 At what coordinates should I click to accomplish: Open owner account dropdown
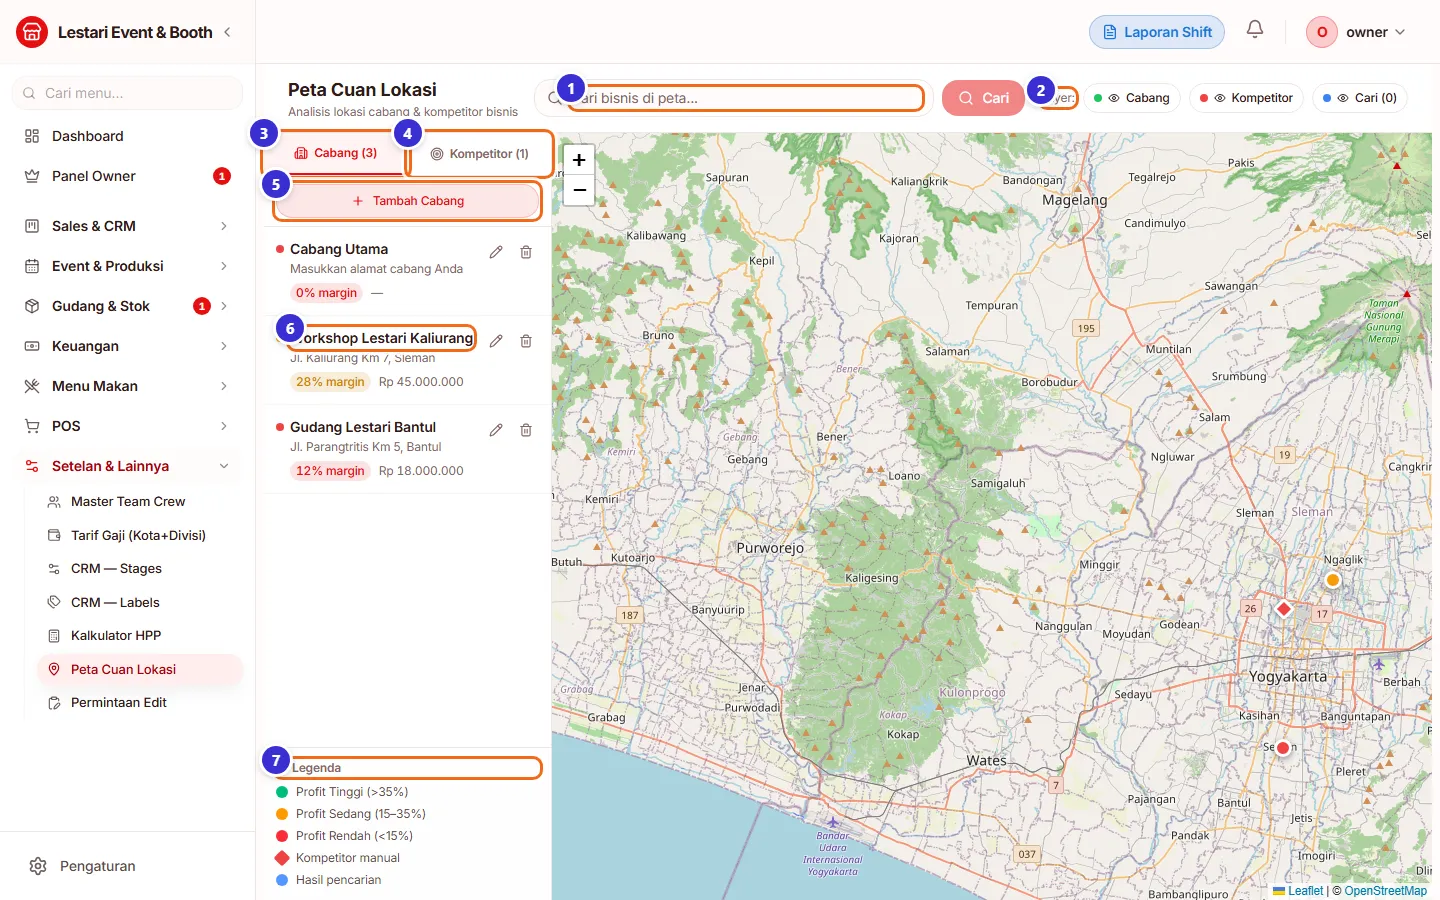click(1357, 32)
